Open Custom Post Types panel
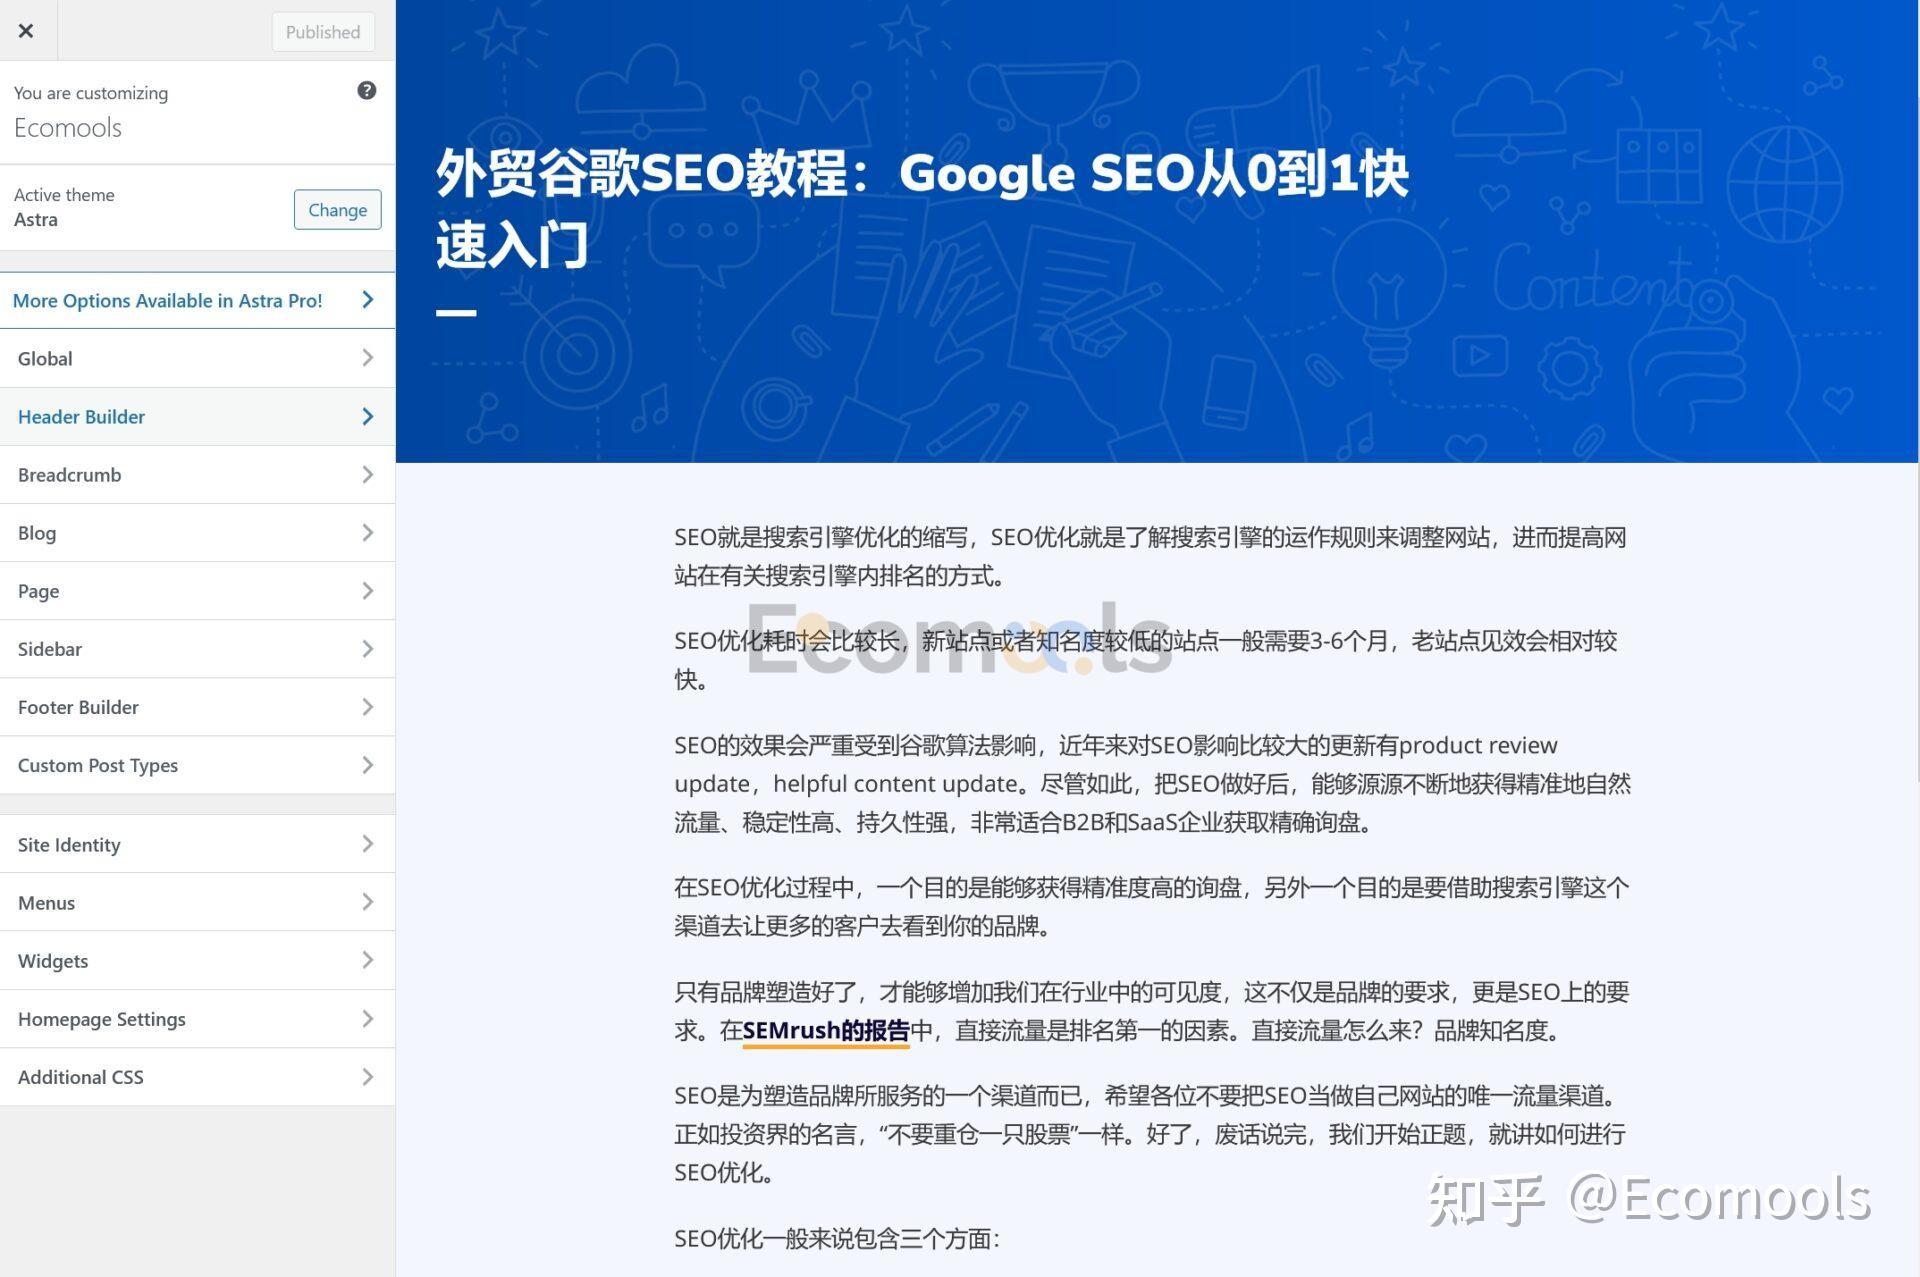This screenshot has width=1920, height=1277. coord(197,765)
